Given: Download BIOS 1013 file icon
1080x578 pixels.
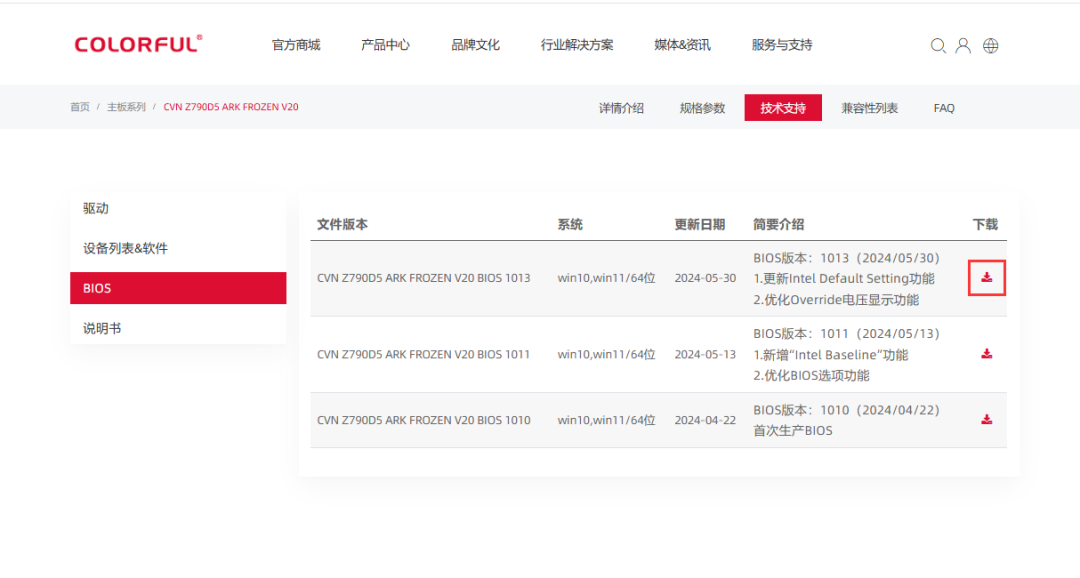Looking at the screenshot, I should 986,277.
